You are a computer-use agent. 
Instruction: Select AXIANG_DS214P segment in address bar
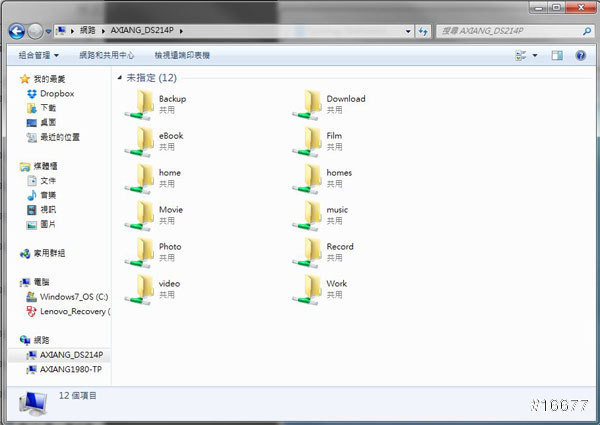[x=142, y=30]
